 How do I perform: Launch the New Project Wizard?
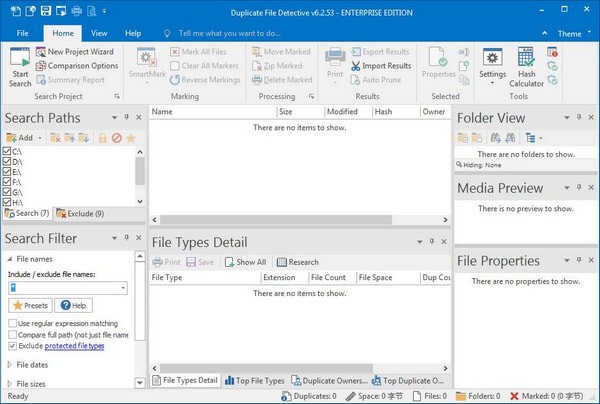[76, 51]
